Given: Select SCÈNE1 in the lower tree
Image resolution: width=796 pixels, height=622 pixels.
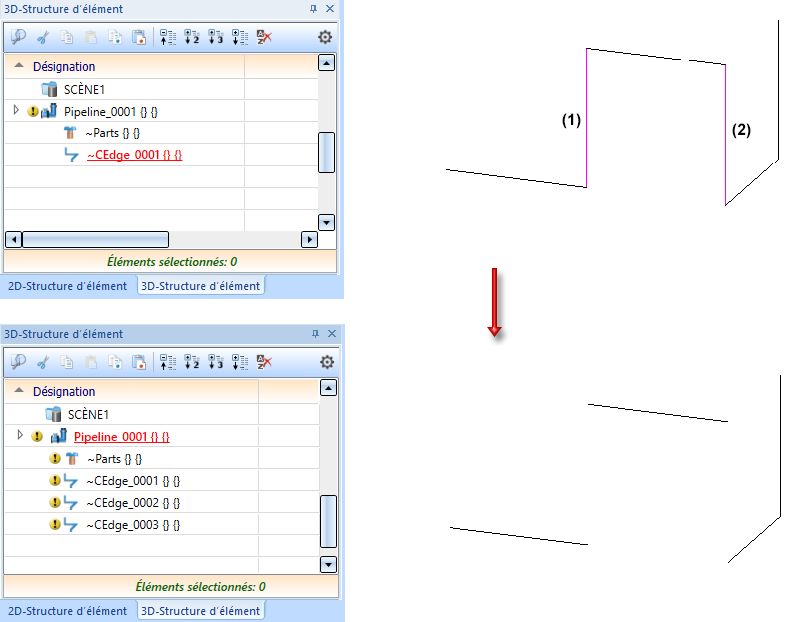Looking at the screenshot, I should click(x=88, y=415).
